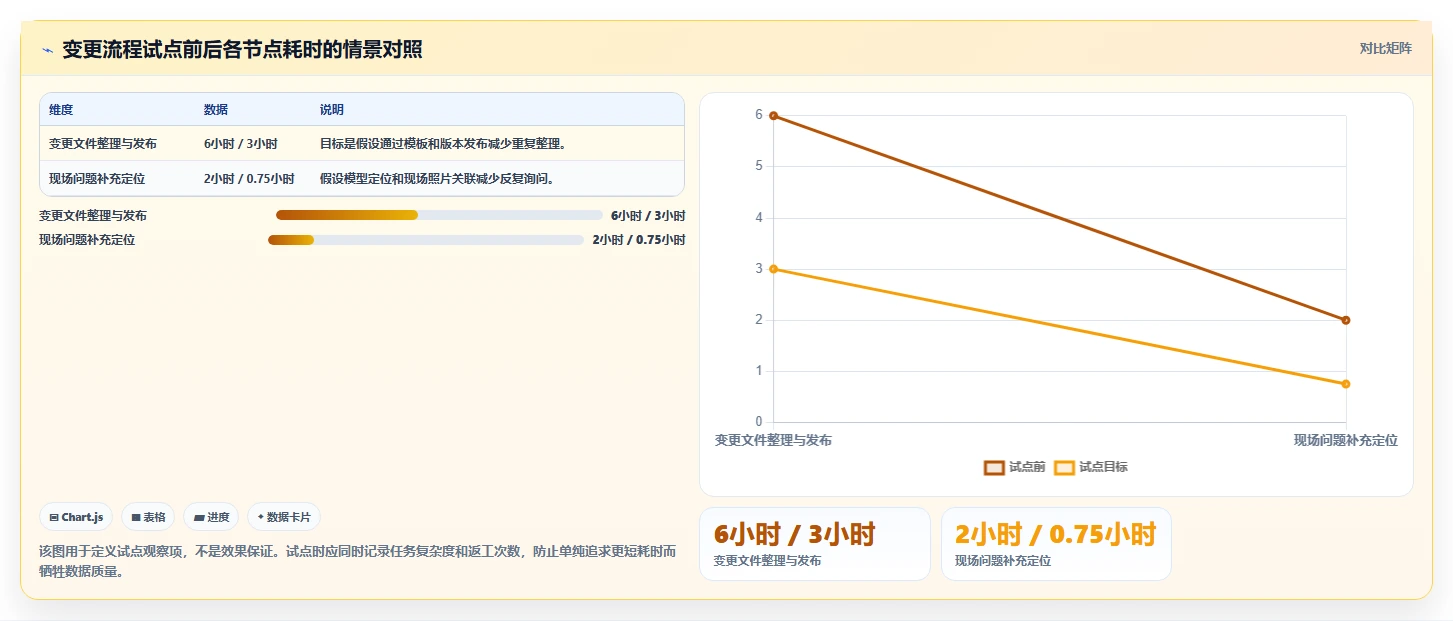Image resolution: width=1453 pixels, height=621 pixels.
Task: Open the 6小时 / 3小时 data card
Action: coord(815,544)
